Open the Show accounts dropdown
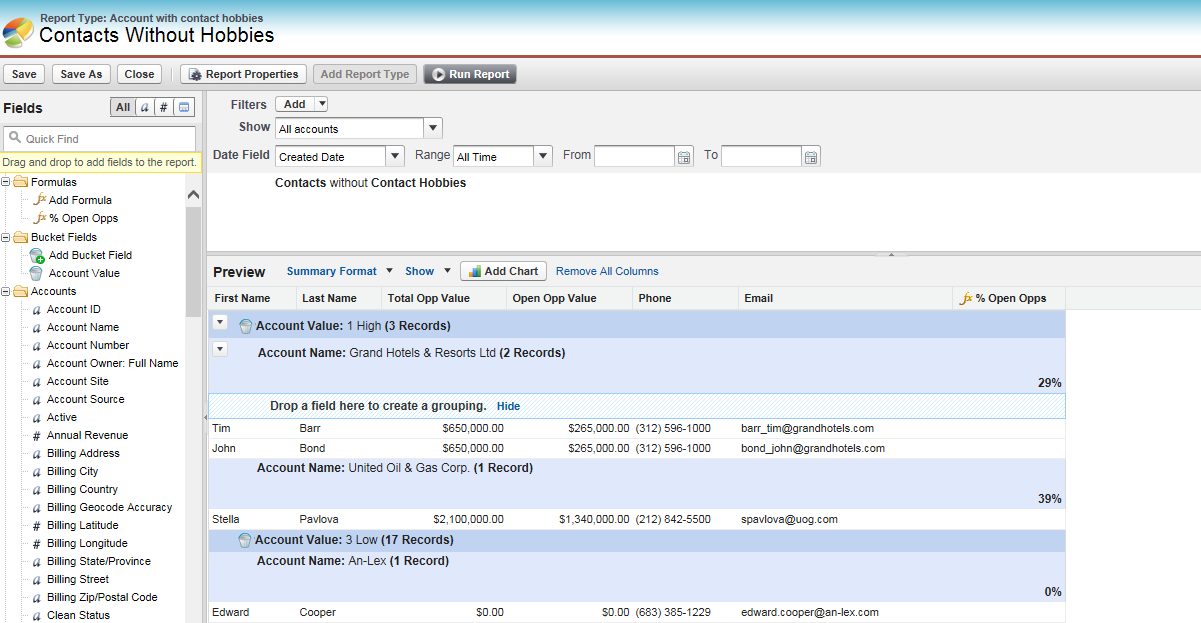The image size is (1201, 623). 433,128
